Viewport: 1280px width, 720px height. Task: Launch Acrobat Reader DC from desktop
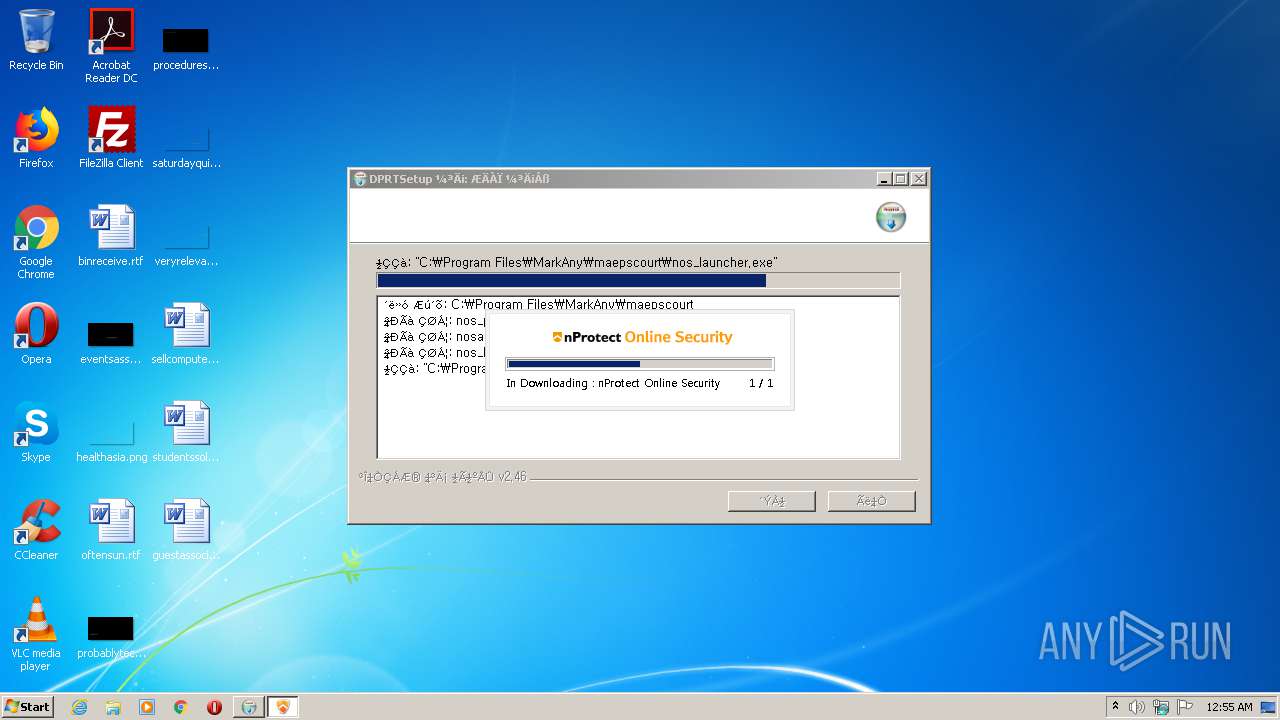pos(111,46)
